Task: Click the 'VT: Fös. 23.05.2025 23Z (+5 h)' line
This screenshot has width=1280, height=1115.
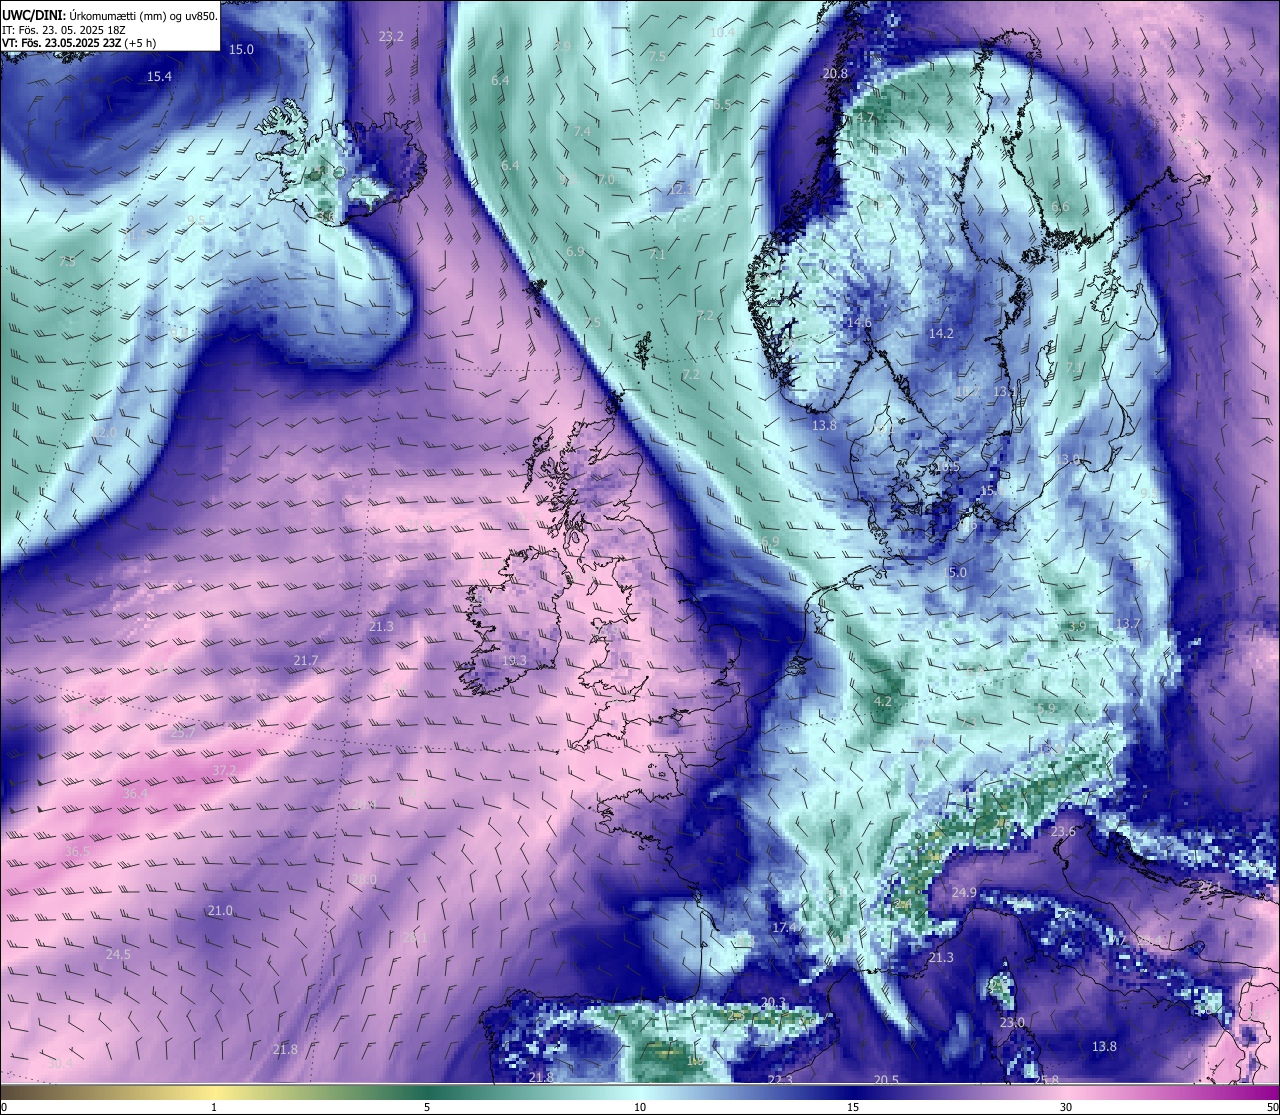Action: click(x=79, y=43)
